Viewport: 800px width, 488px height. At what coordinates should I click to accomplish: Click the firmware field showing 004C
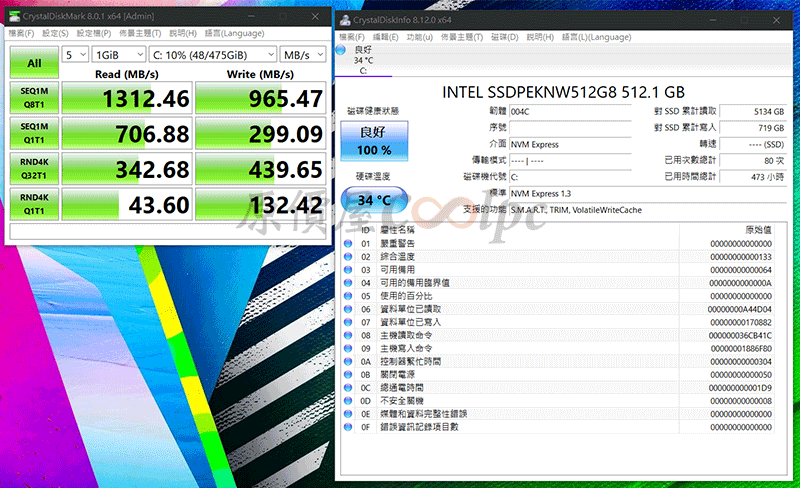[x=570, y=112]
